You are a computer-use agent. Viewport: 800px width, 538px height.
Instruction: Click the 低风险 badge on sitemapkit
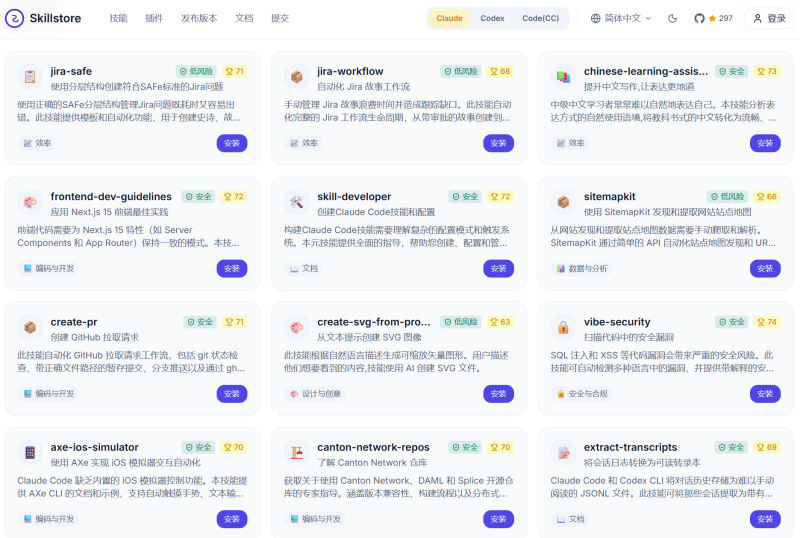[x=728, y=197]
